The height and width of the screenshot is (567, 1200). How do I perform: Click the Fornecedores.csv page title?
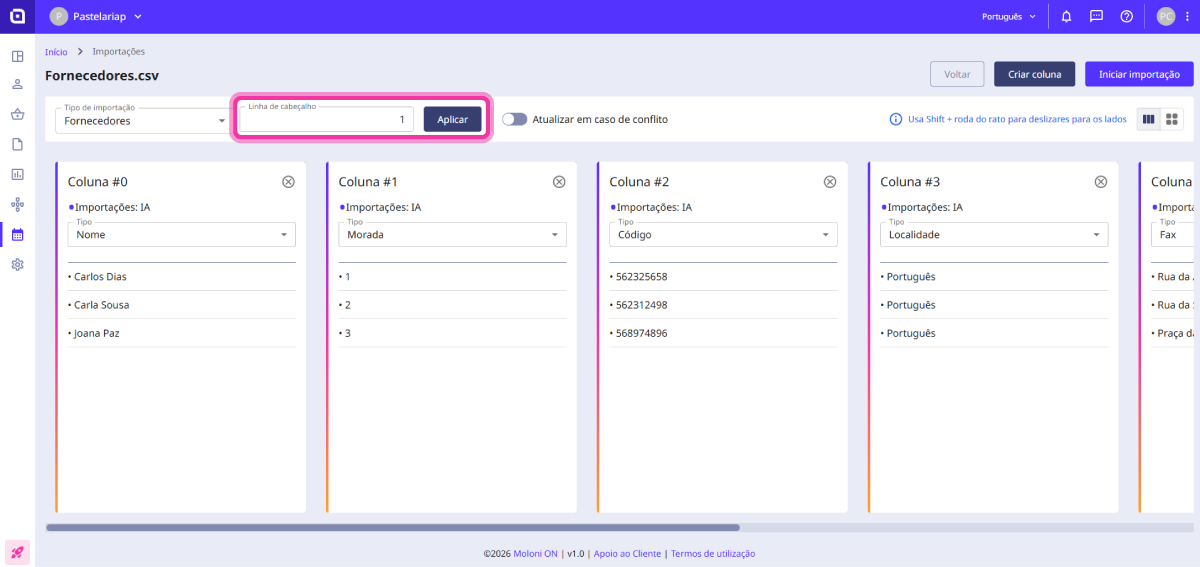click(102, 75)
